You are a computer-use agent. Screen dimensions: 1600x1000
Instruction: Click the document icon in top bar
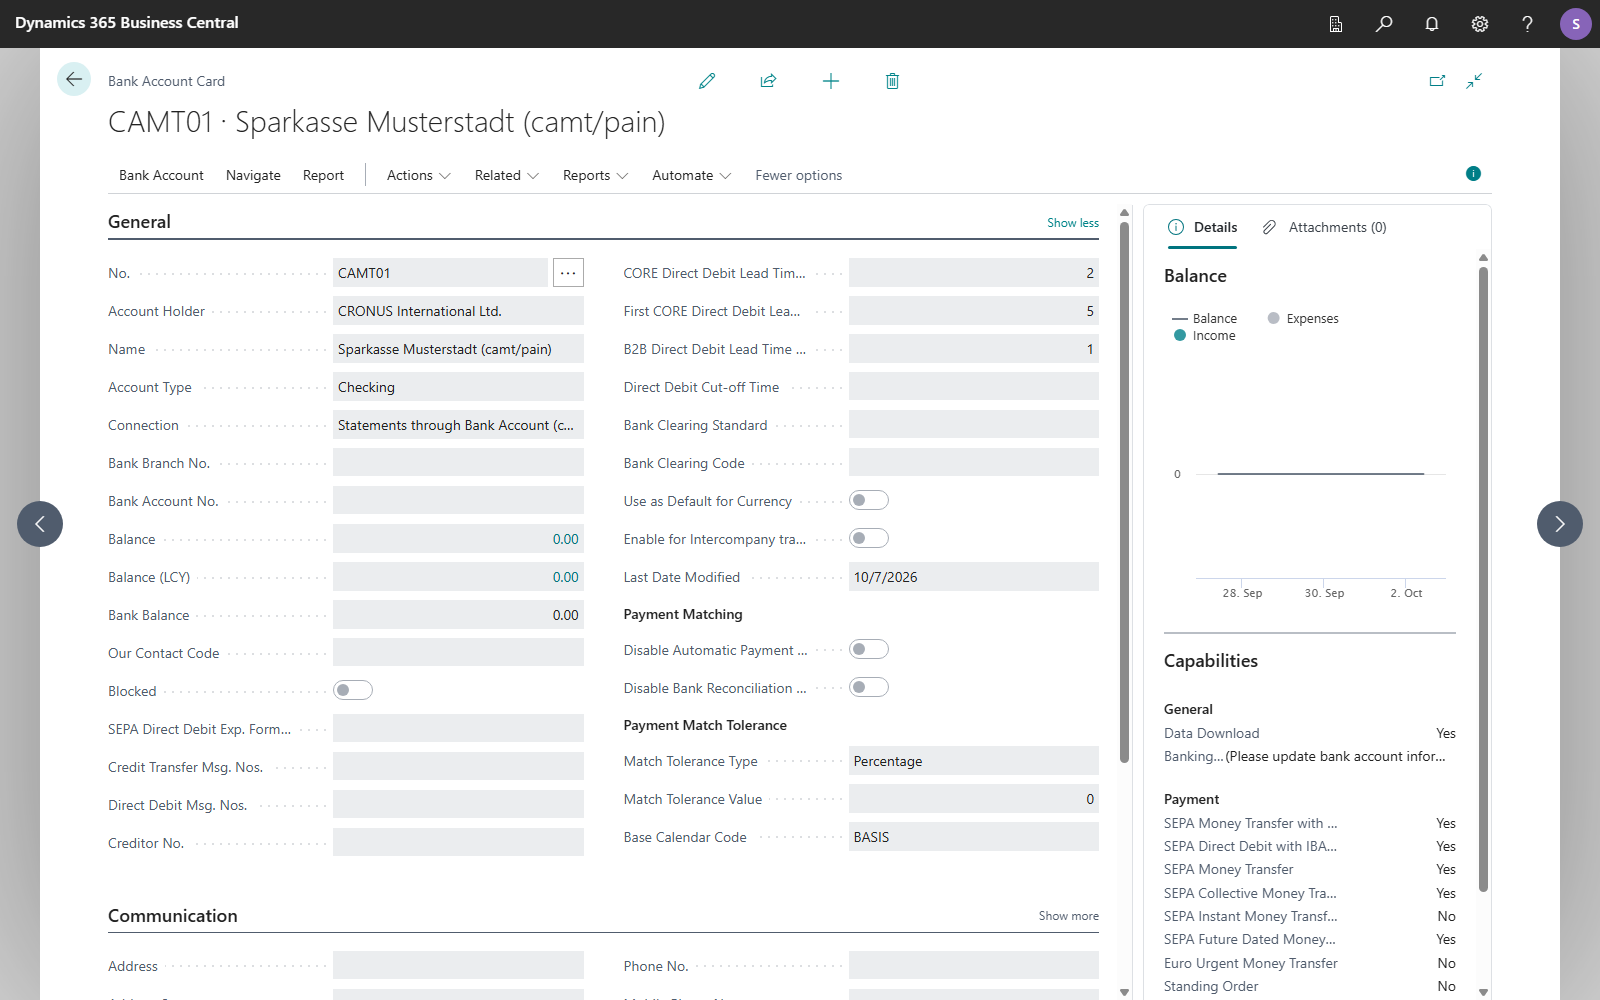point(1336,23)
